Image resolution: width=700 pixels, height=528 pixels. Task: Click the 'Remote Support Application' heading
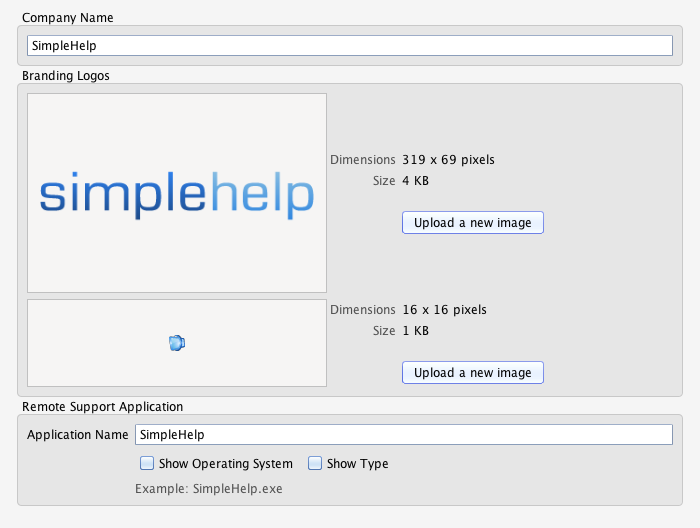click(x=103, y=407)
